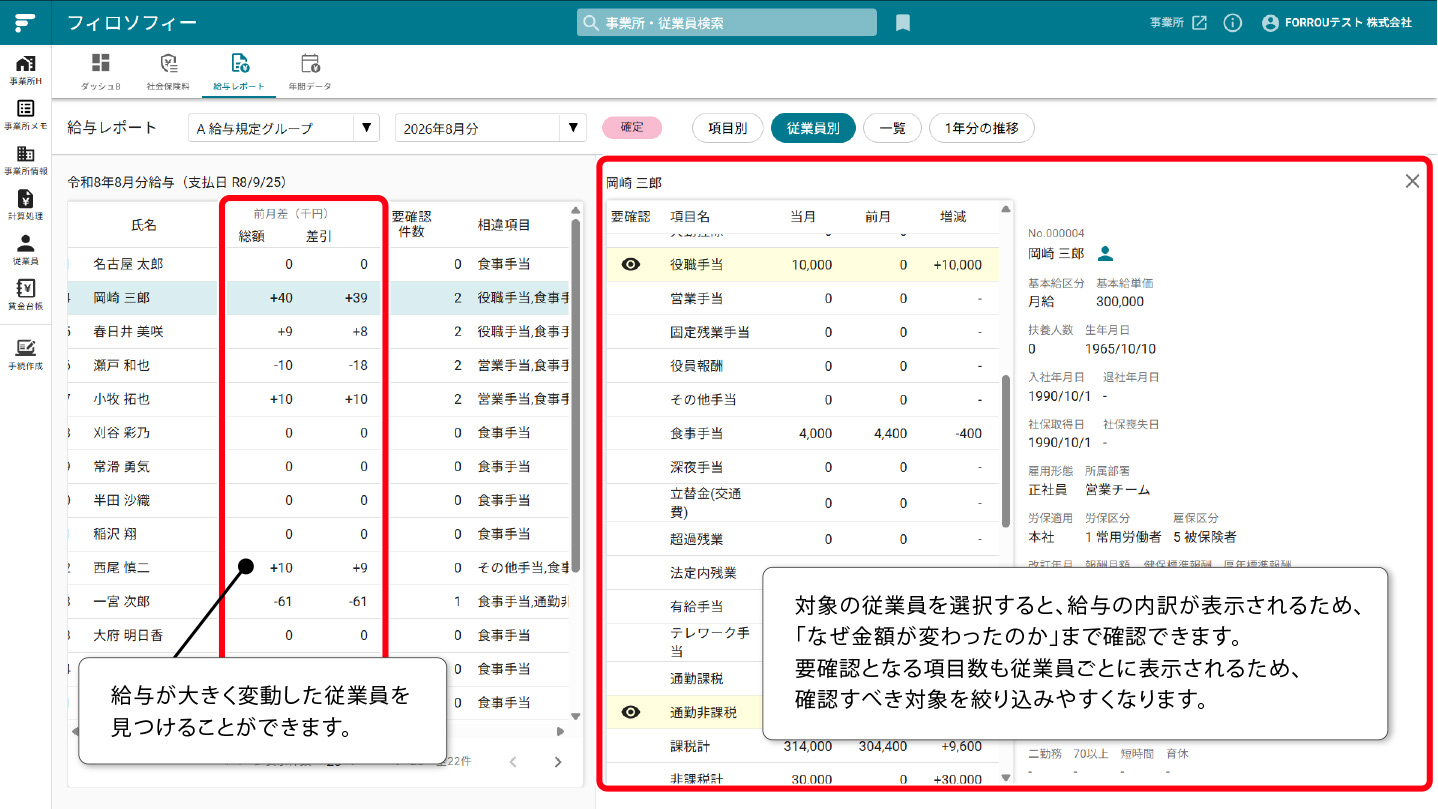The height and width of the screenshot is (809, 1438).
Task: Open the 事業所 external link in the header
Action: click(1178, 22)
